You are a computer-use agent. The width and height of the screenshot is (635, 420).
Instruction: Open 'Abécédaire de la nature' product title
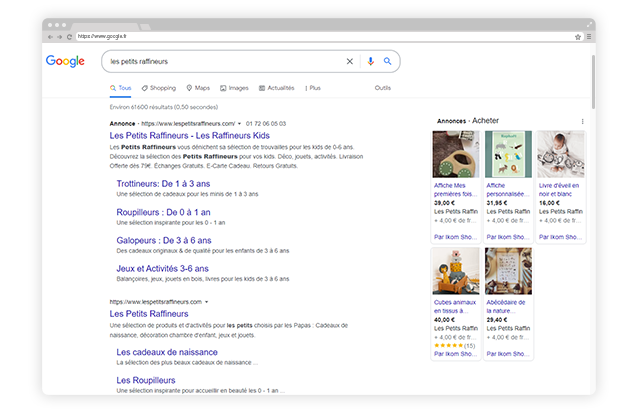coord(506,307)
